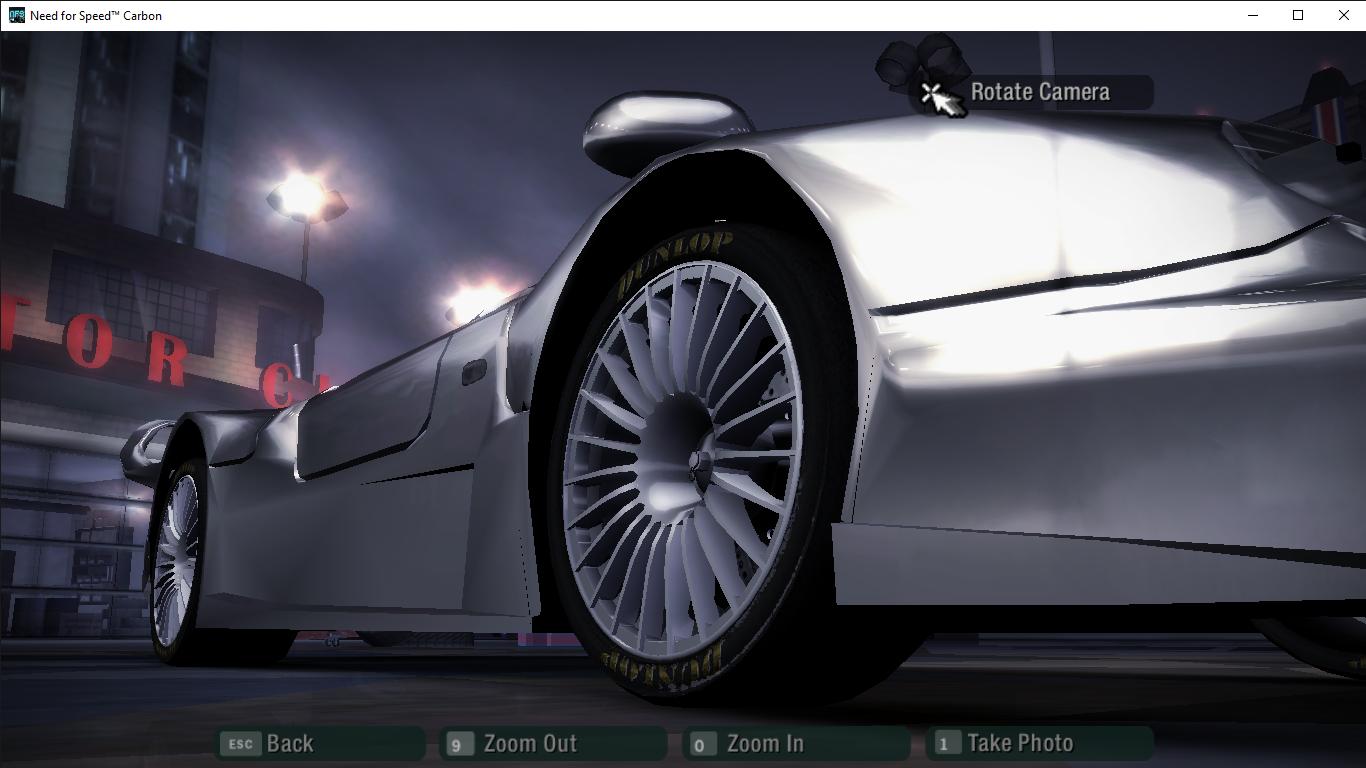Viewport: 1366px width, 768px height.
Task: Click the ESC key icon
Action: [x=240, y=744]
